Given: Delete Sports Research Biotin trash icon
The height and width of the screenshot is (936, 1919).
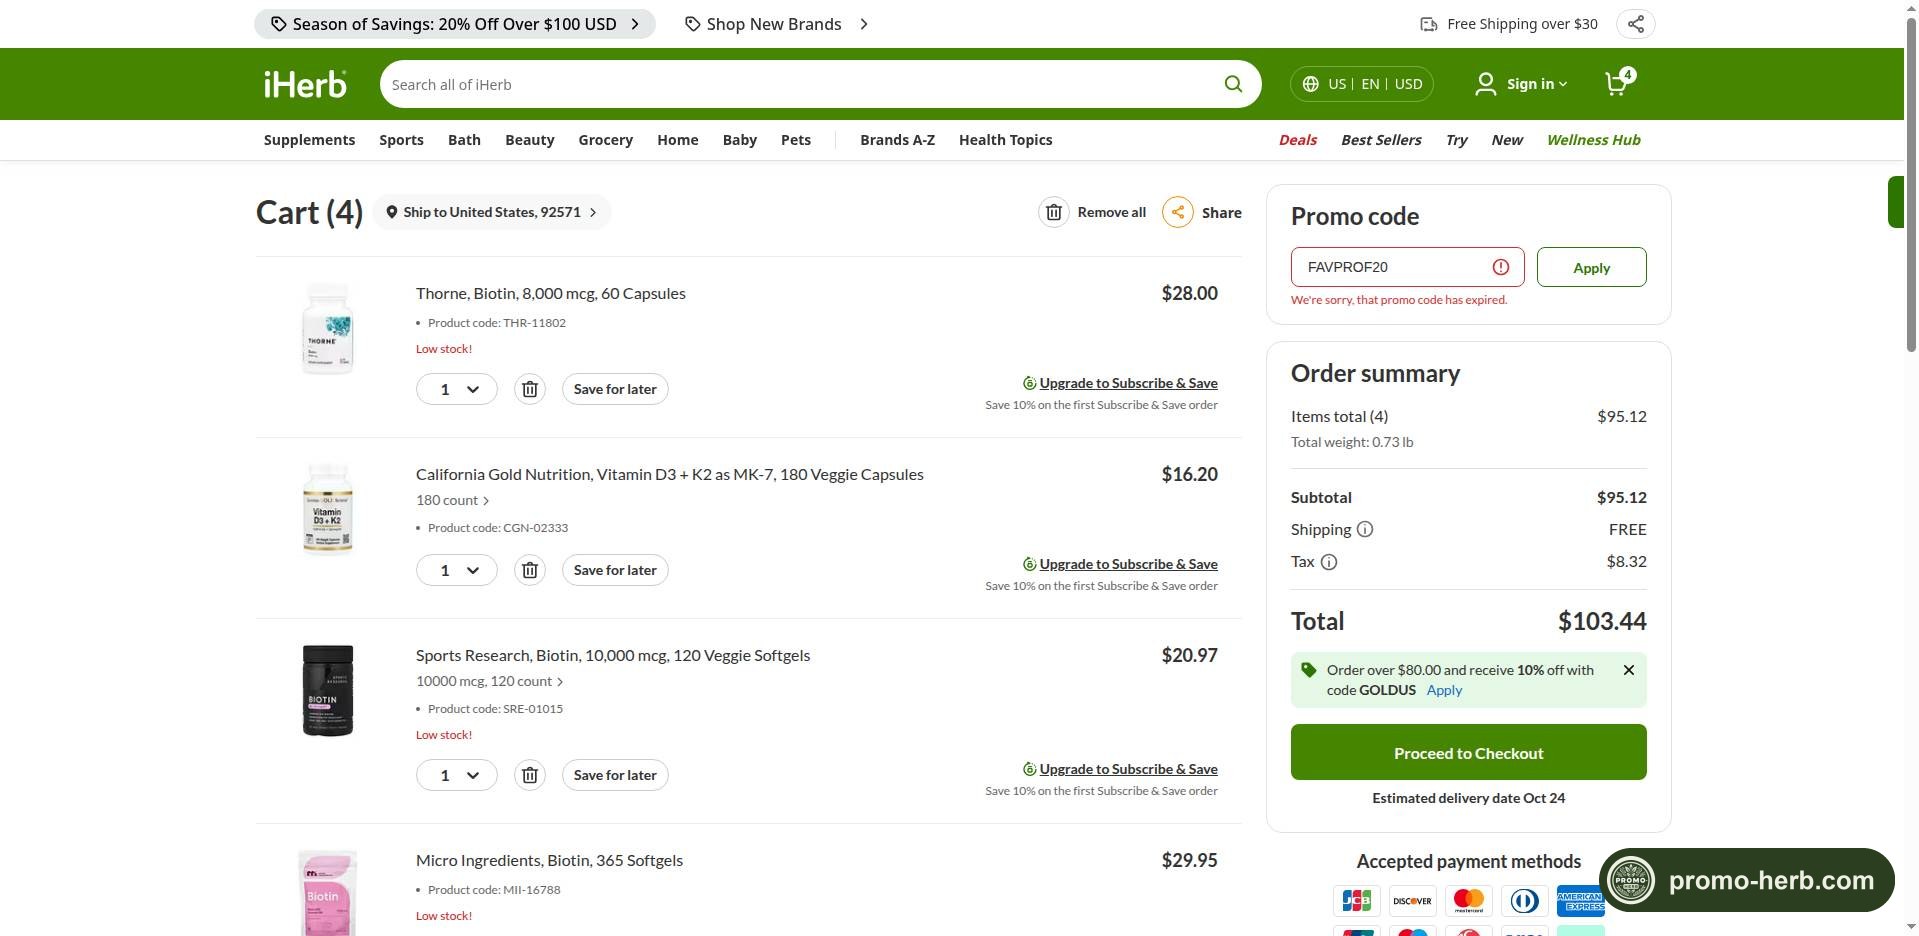Looking at the screenshot, I should coord(530,775).
